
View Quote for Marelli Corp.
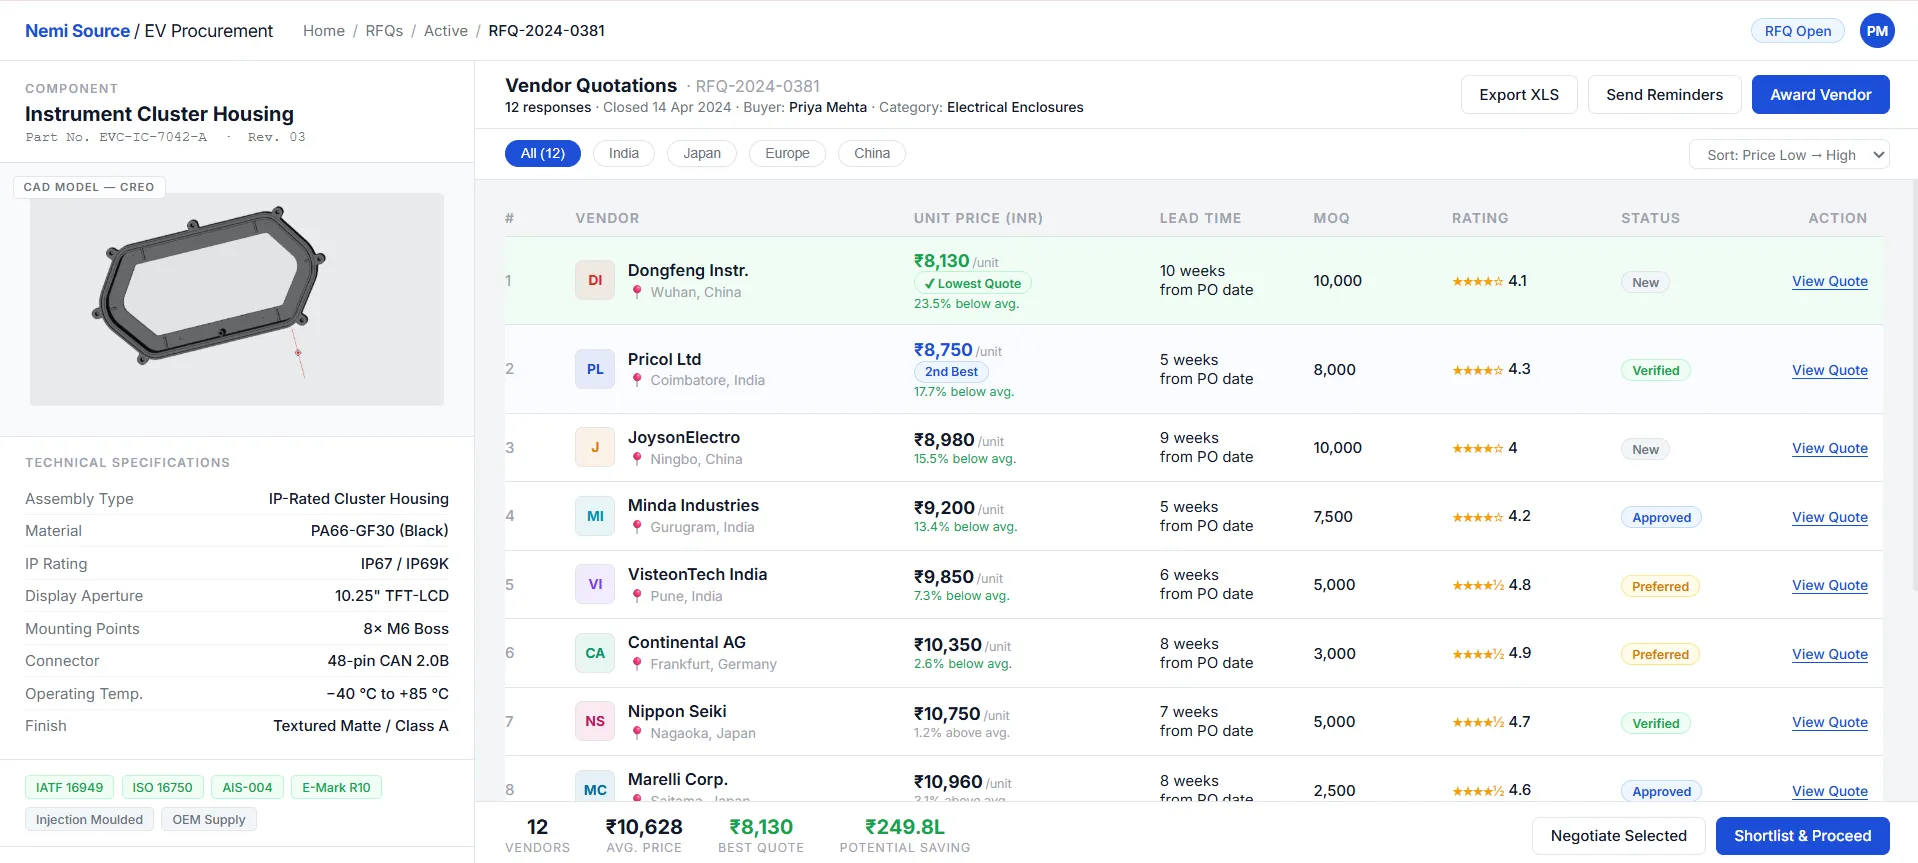click(x=1829, y=791)
